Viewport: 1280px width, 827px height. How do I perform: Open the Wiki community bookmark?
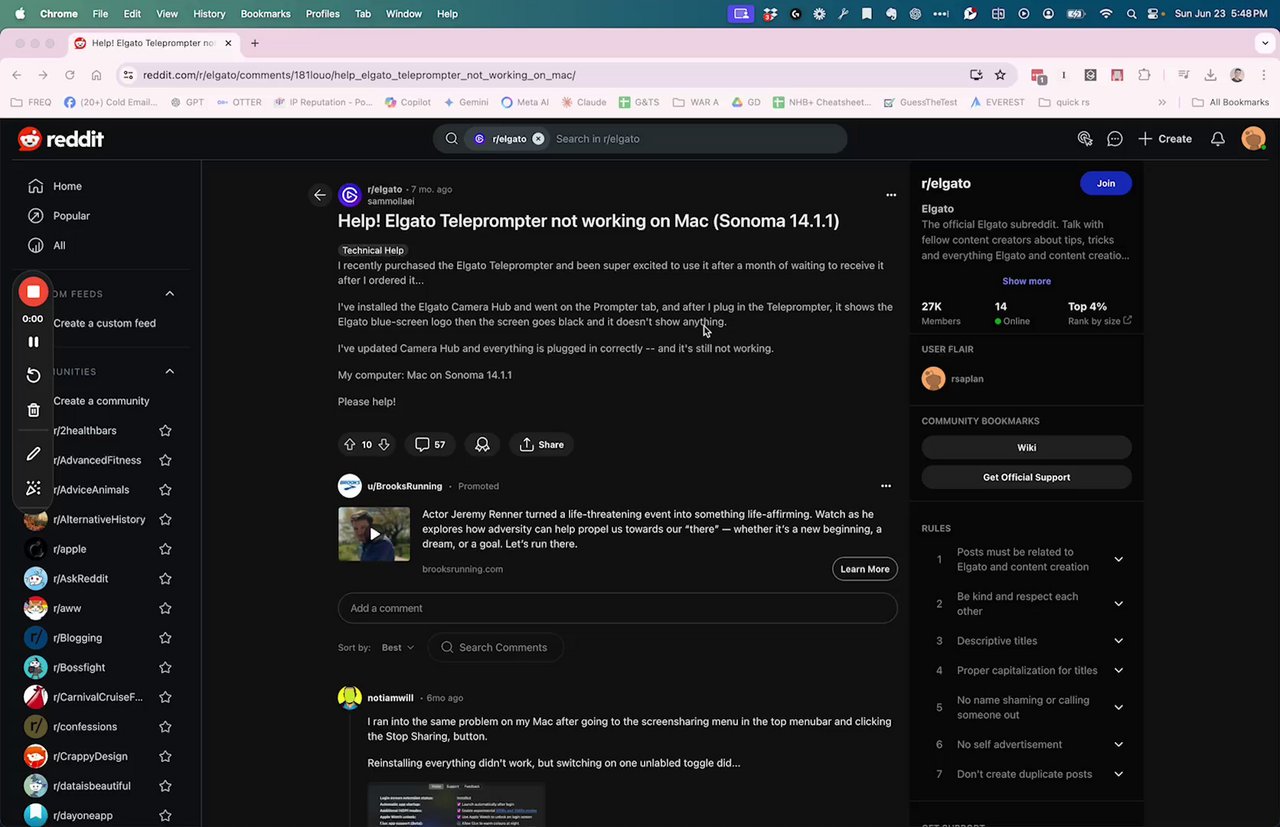click(x=1026, y=448)
